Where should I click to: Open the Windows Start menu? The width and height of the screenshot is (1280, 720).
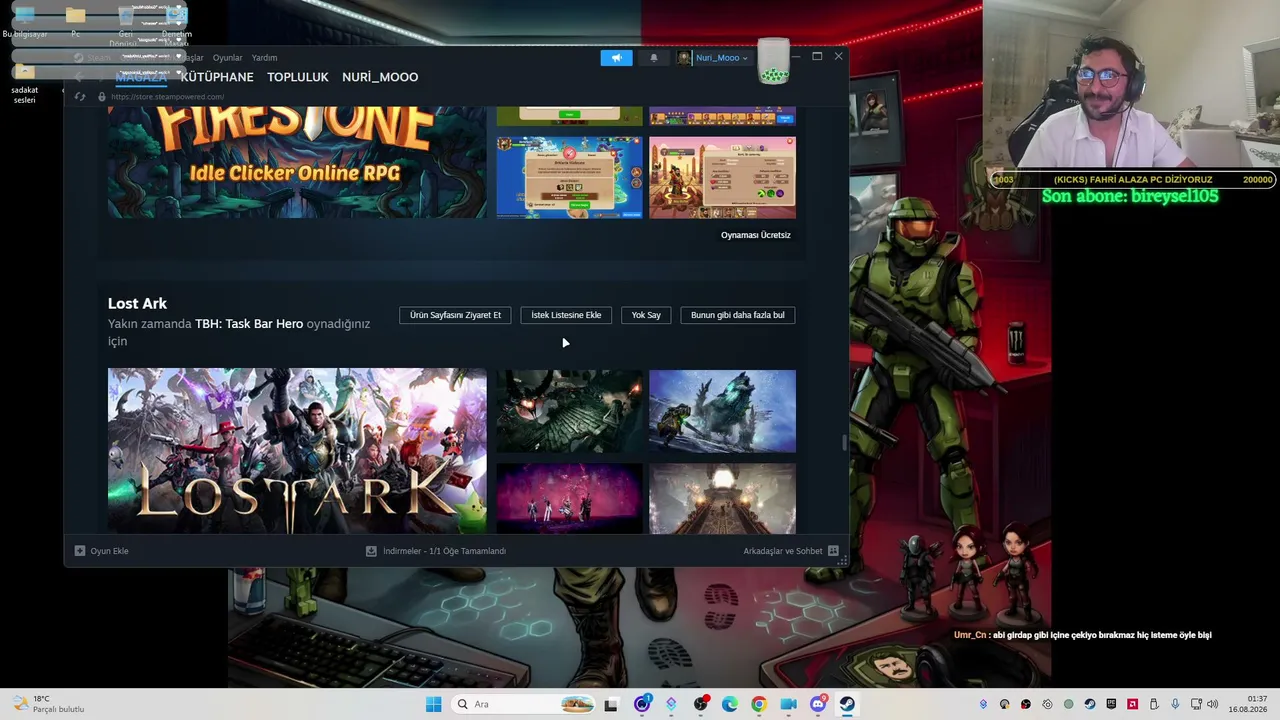point(433,704)
